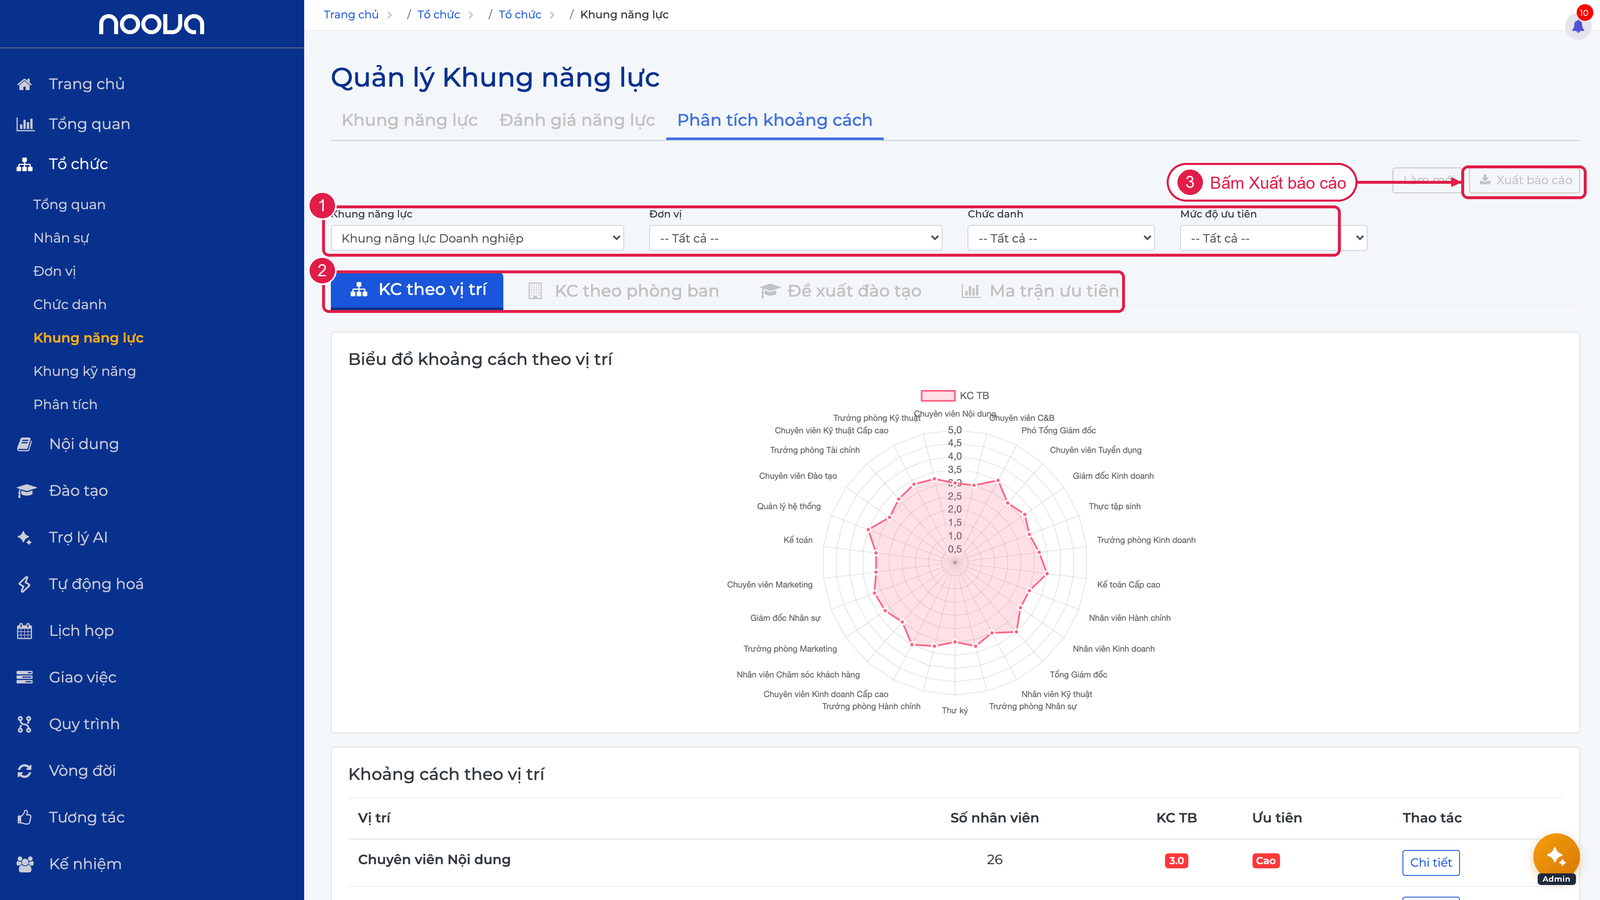Open Khung kỹ năng in sidebar

pyautogui.click(x=85, y=371)
